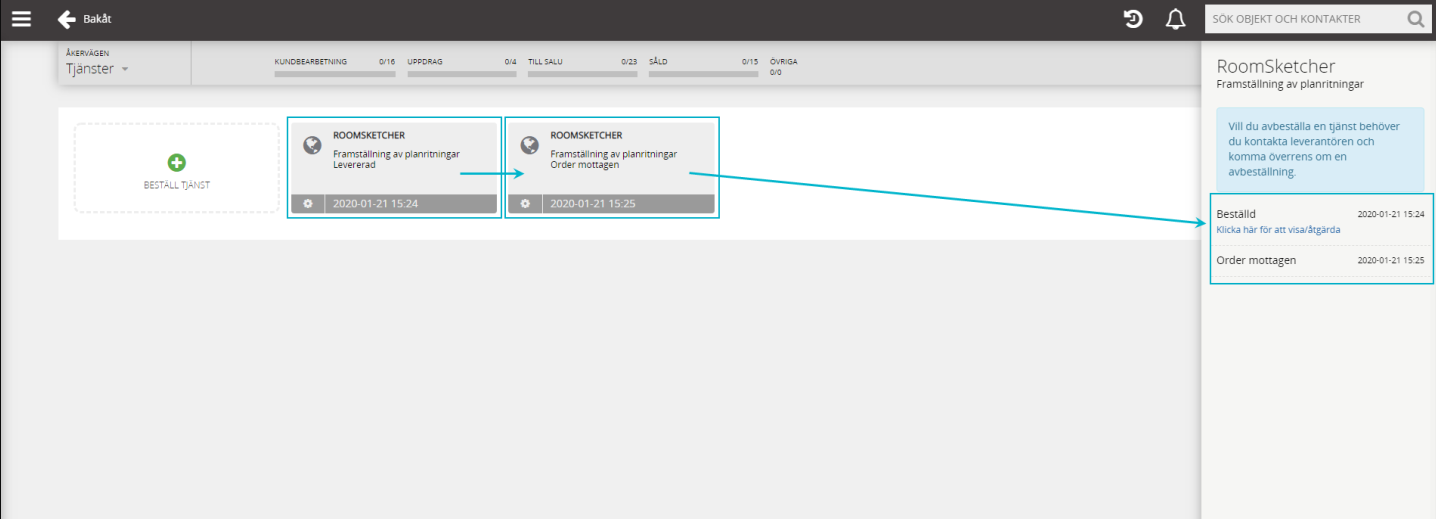Click the Åkervägen label above Tjänster

(87, 53)
